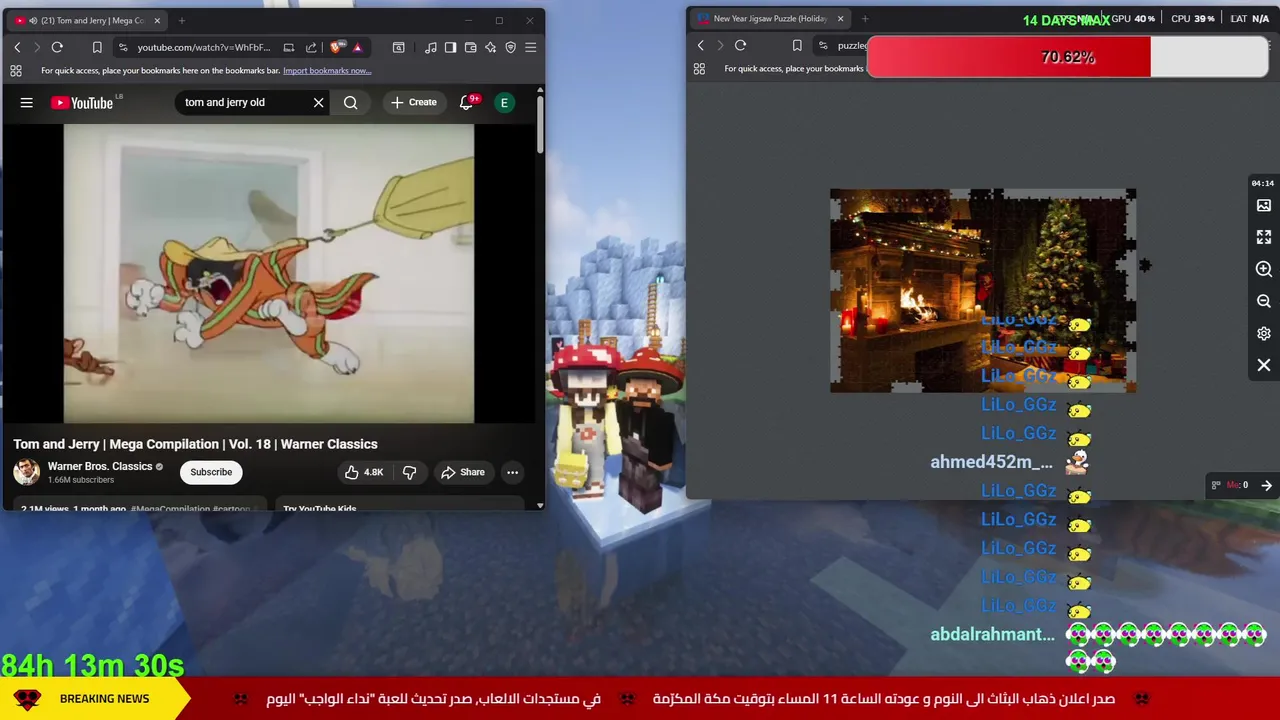
Task: Open the YouTube account avatar E
Action: point(504,102)
